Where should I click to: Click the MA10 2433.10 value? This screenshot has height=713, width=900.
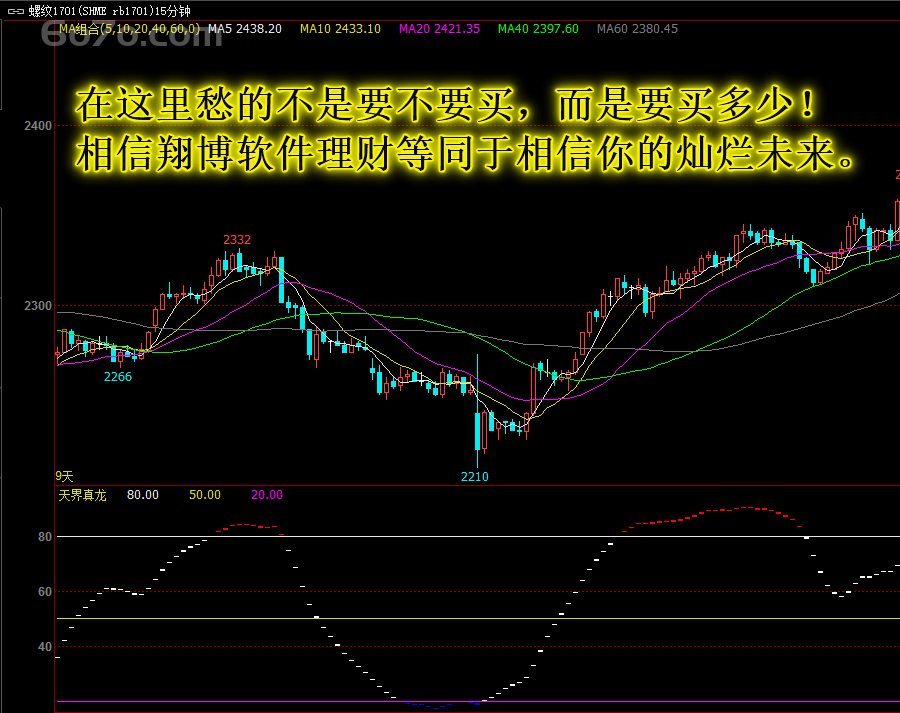pos(340,29)
